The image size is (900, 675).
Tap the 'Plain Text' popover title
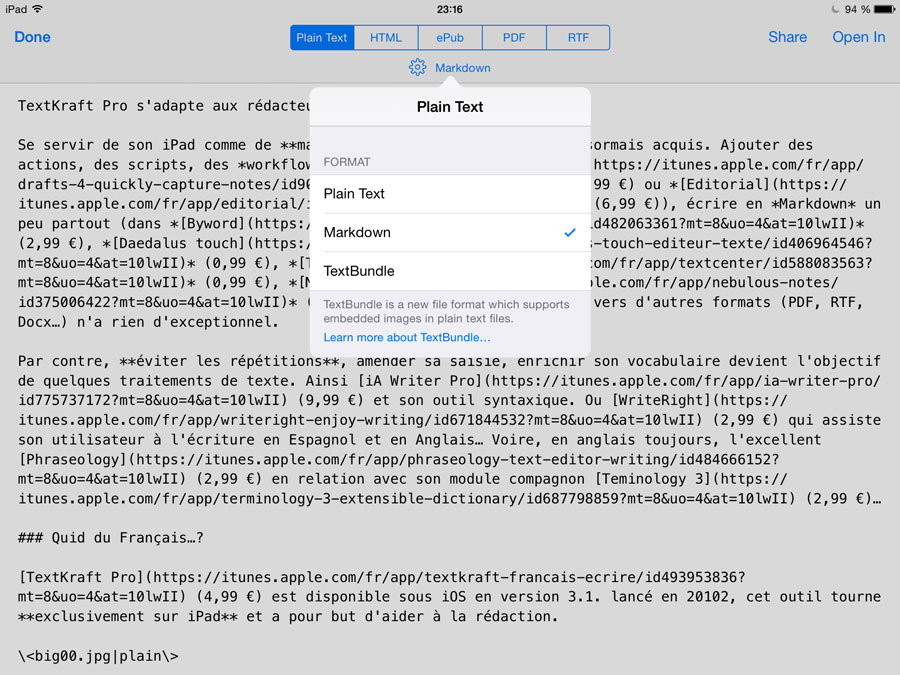[x=450, y=107]
